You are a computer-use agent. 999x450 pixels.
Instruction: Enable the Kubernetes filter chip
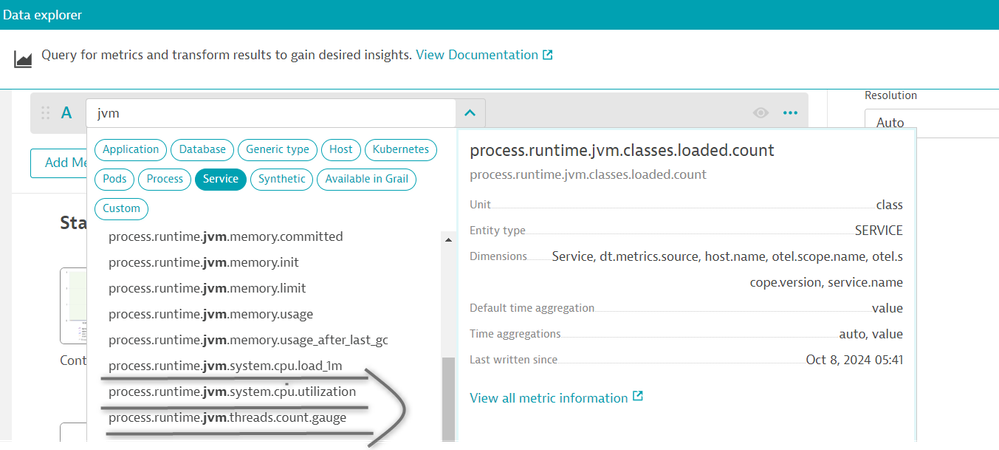click(400, 149)
